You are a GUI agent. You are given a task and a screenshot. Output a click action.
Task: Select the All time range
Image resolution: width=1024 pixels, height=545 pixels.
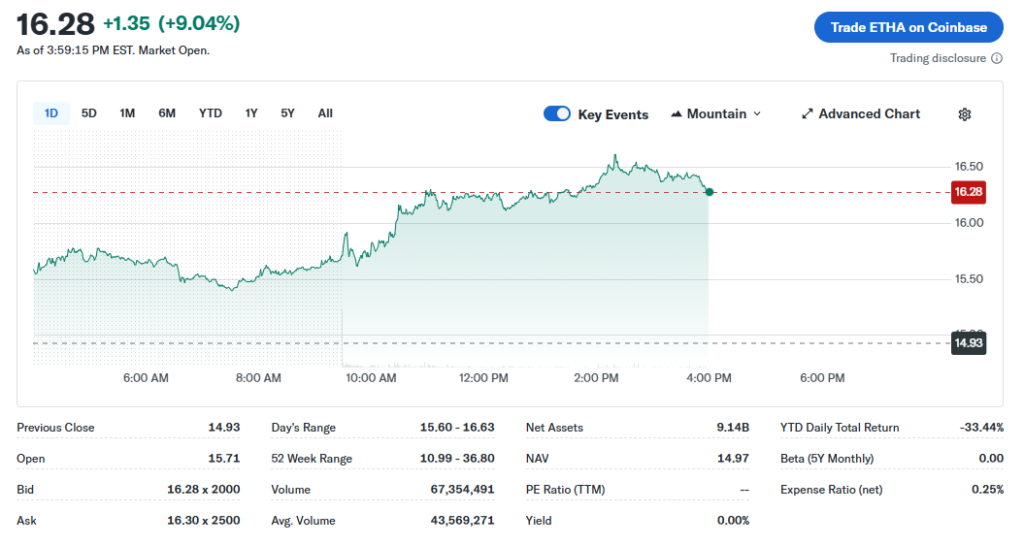coord(325,113)
